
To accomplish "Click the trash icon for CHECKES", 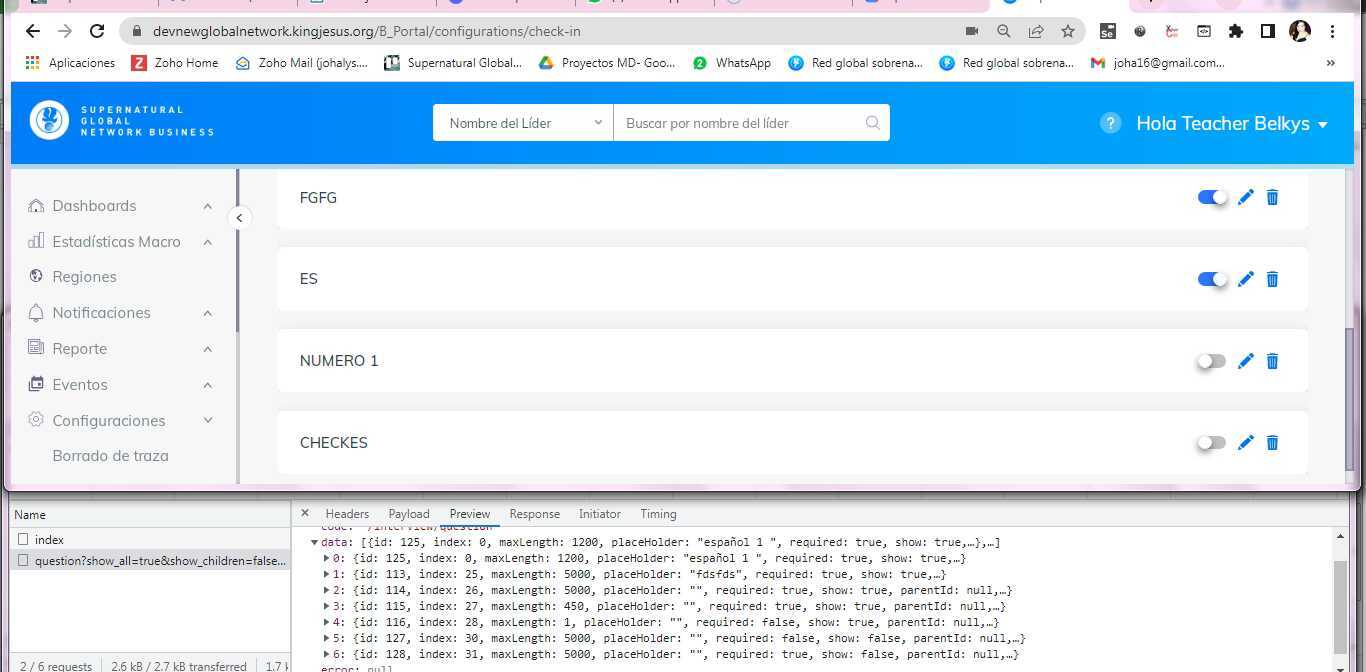I will (1272, 443).
